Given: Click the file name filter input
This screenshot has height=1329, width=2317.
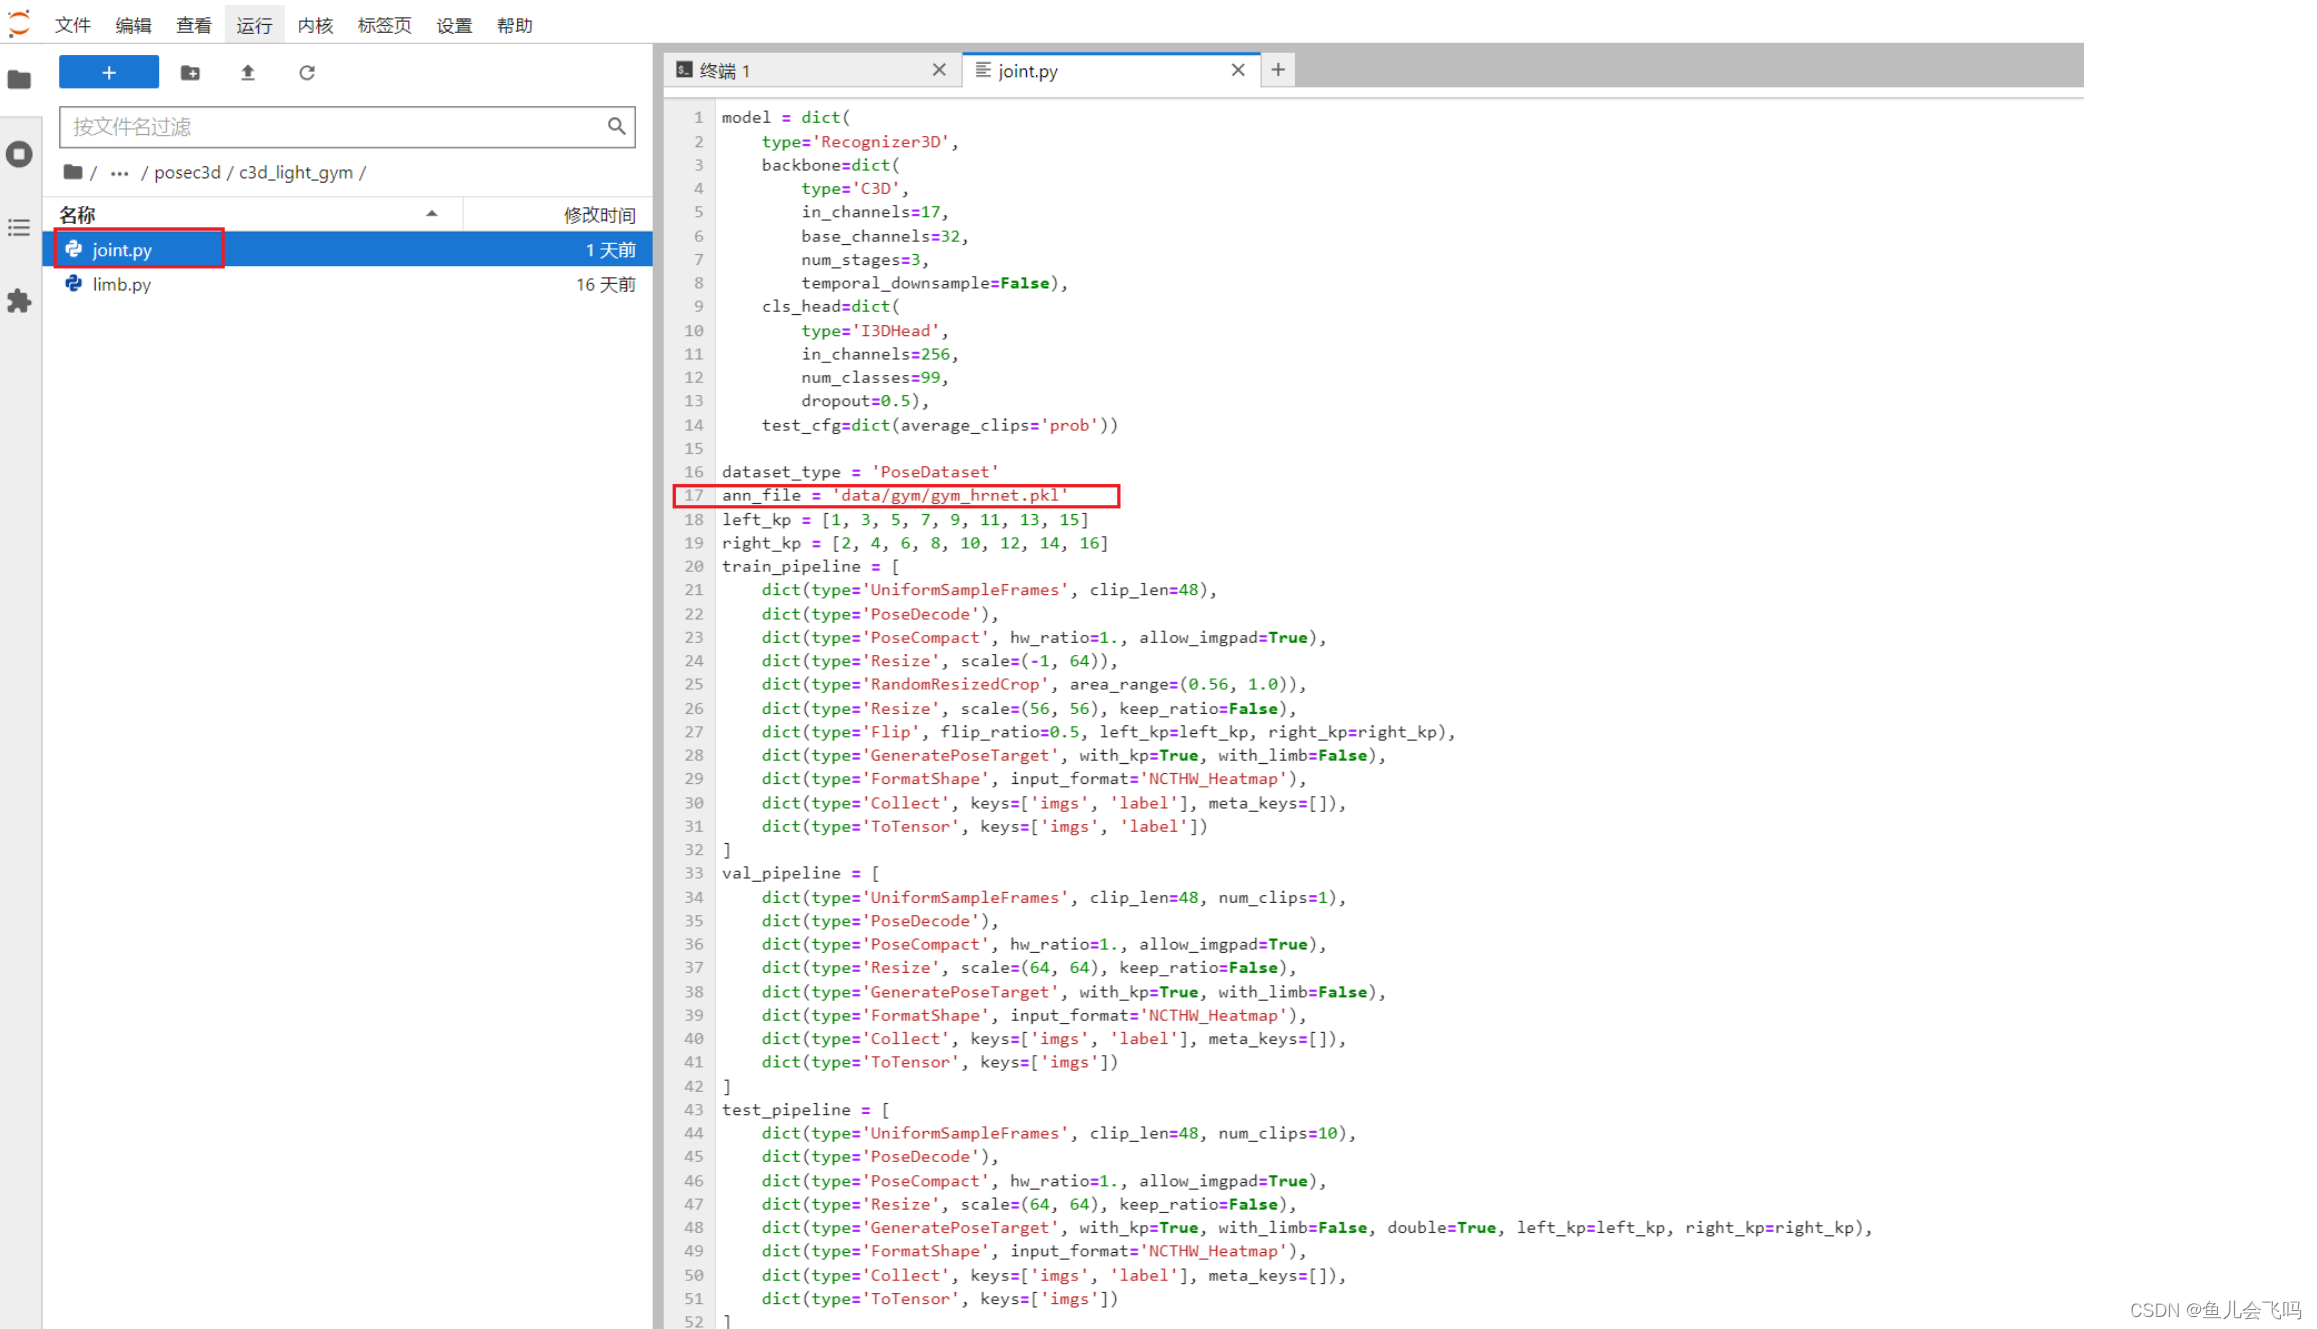Looking at the screenshot, I should pyautogui.click(x=335, y=127).
